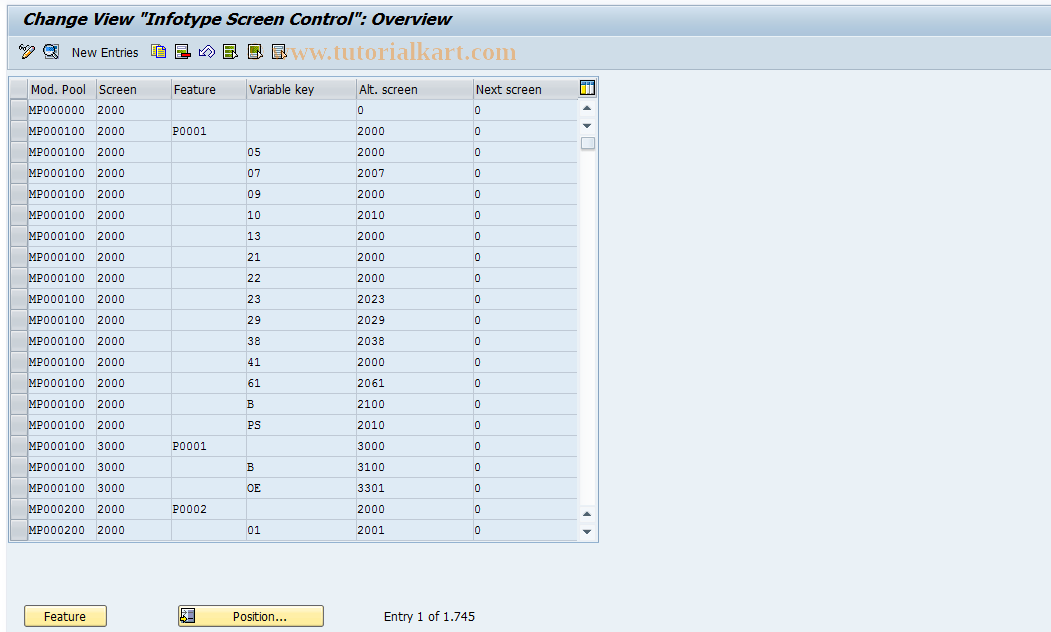This screenshot has height=632, width=1051.
Task: Select row selector for variable key PS
Action: [x=19, y=425]
